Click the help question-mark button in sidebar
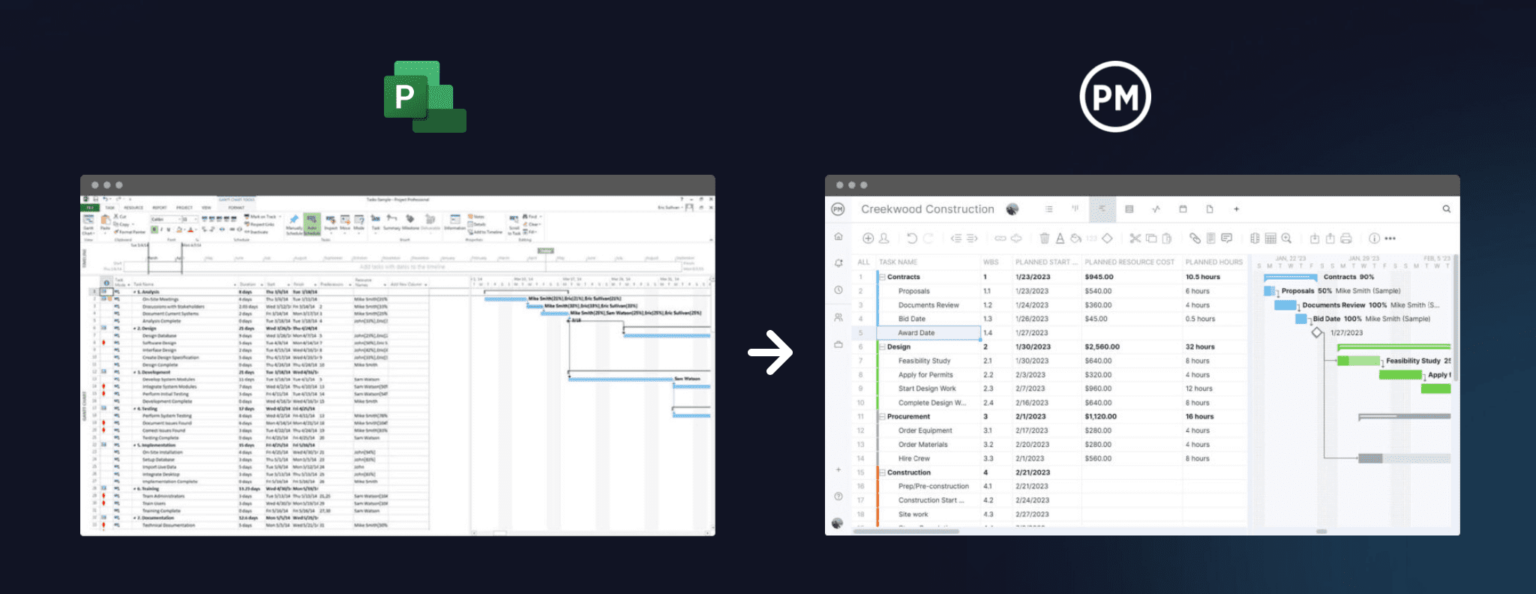The height and width of the screenshot is (594, 1536). tap(837, 494)
